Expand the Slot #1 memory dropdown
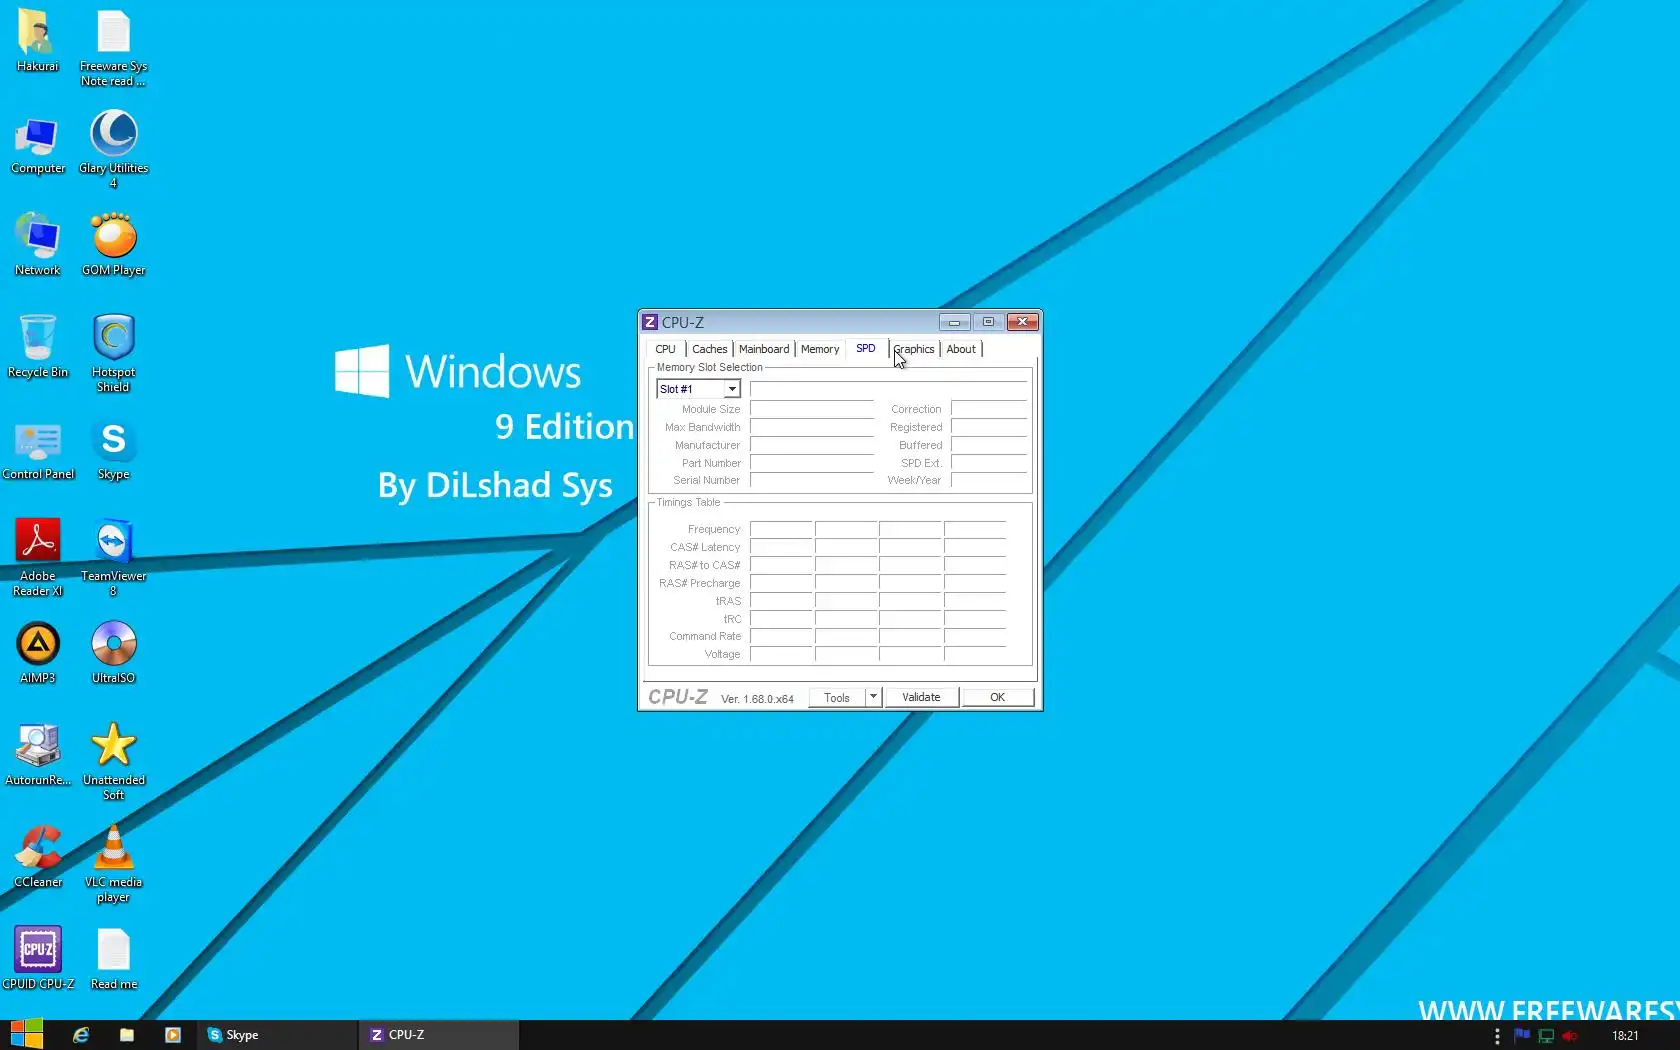The height and width of the screenshot is (1050, 1680). 732,389
